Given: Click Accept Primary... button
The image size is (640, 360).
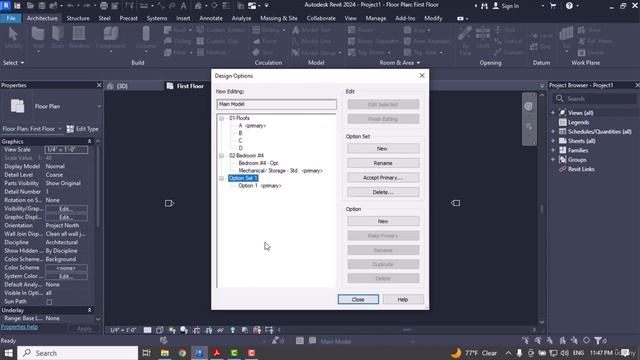Looking at the screenshot, I should point(383,178).
